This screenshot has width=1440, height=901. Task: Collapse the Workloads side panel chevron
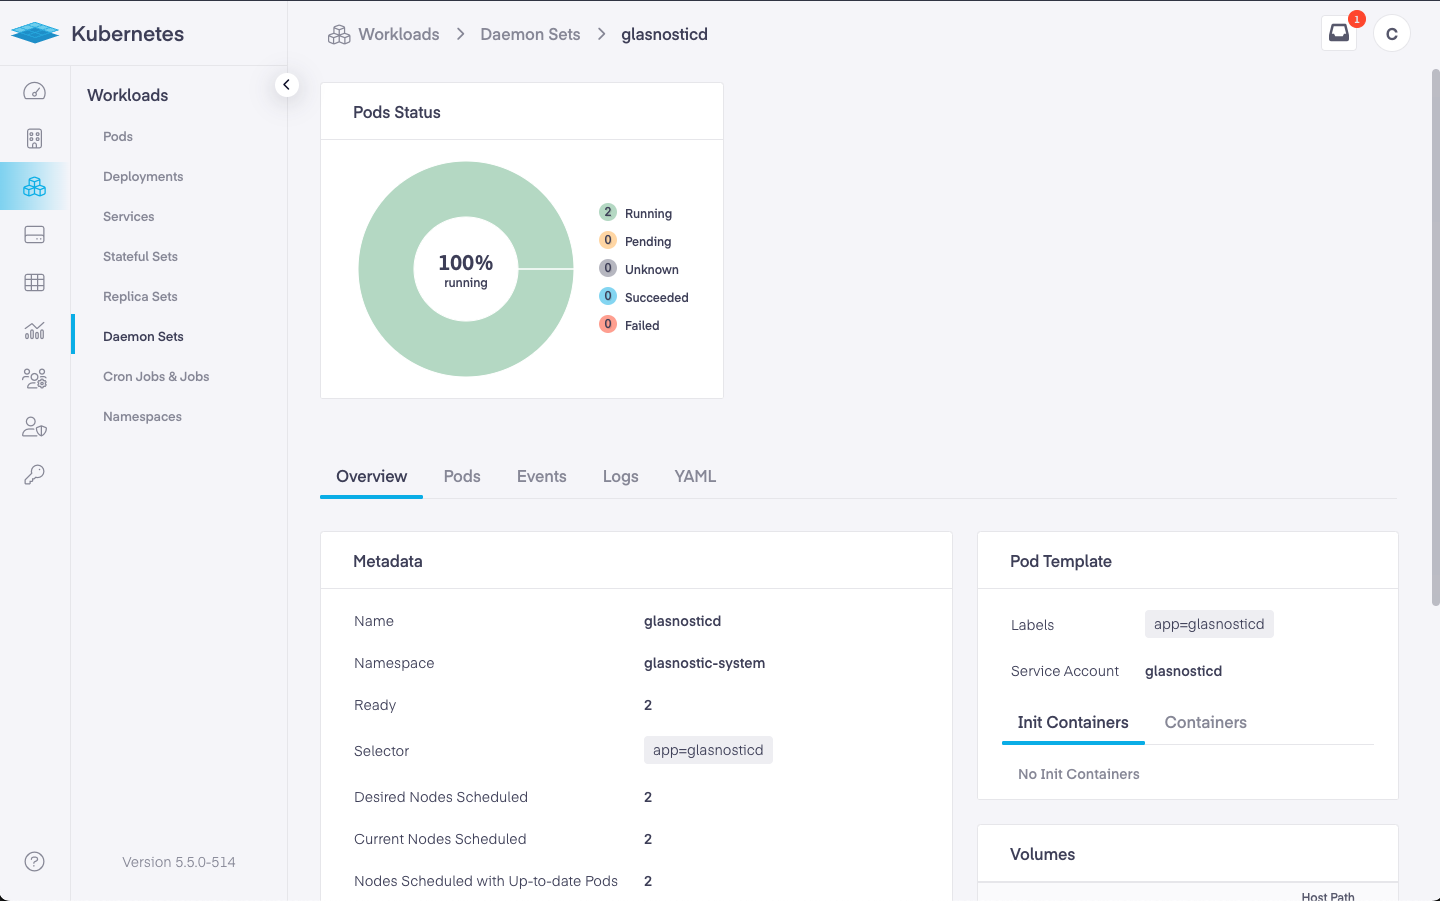(x=286, y=85)
